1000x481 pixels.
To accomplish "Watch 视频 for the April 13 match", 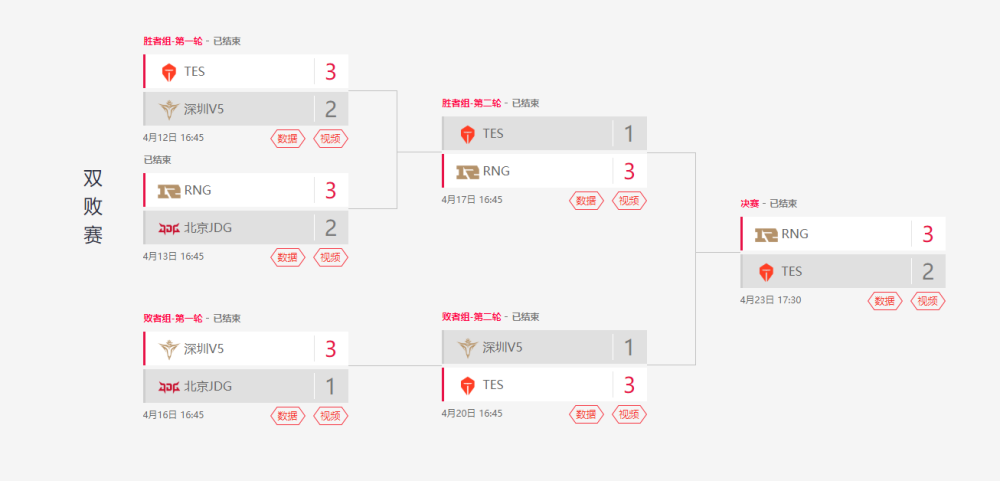I will (331, 257).
